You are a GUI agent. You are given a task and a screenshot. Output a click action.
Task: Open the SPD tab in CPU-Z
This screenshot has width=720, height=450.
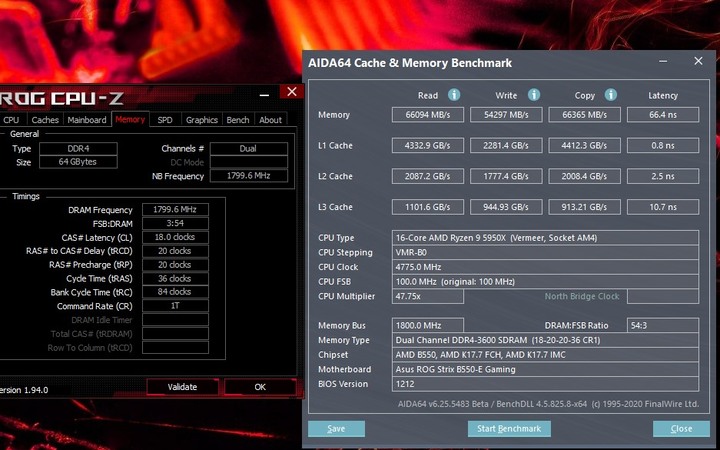(165, 120)
